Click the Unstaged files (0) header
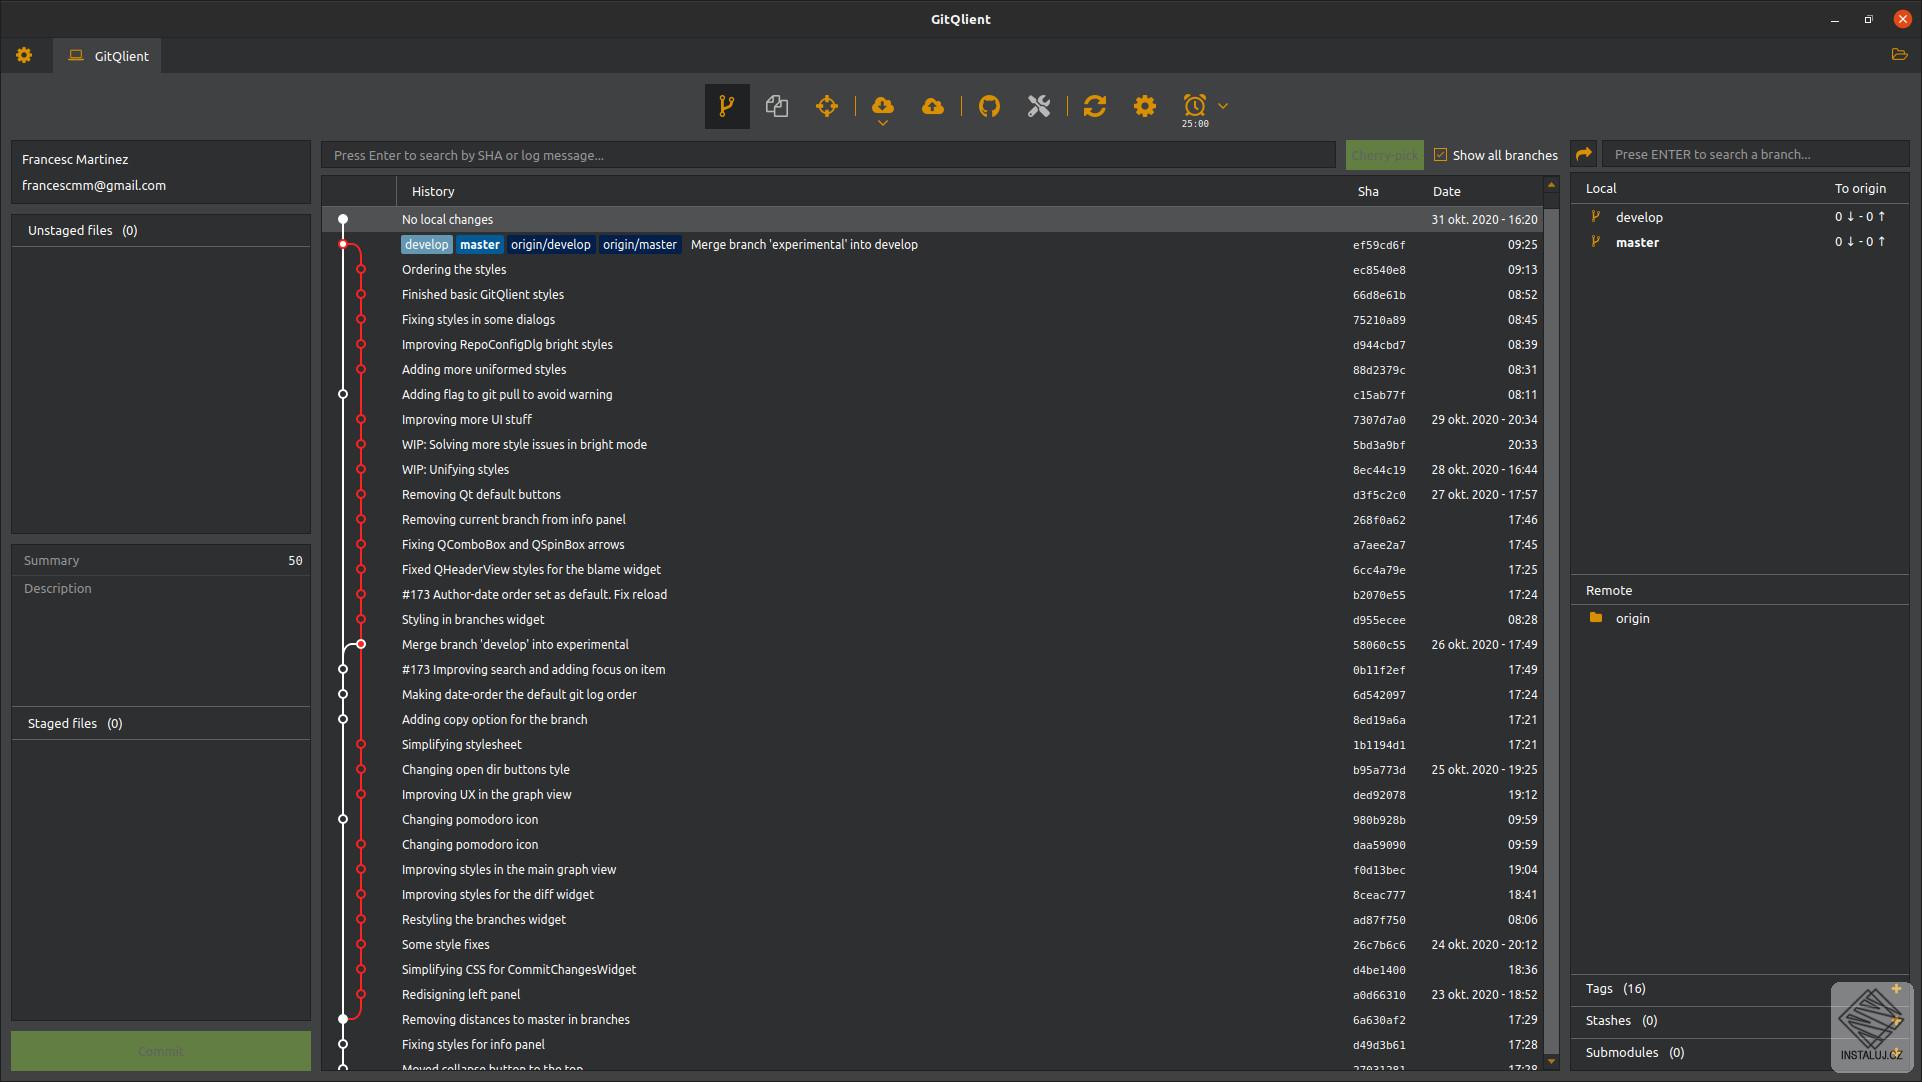This screenshot has height=1082, width=1922. [161, 230]
